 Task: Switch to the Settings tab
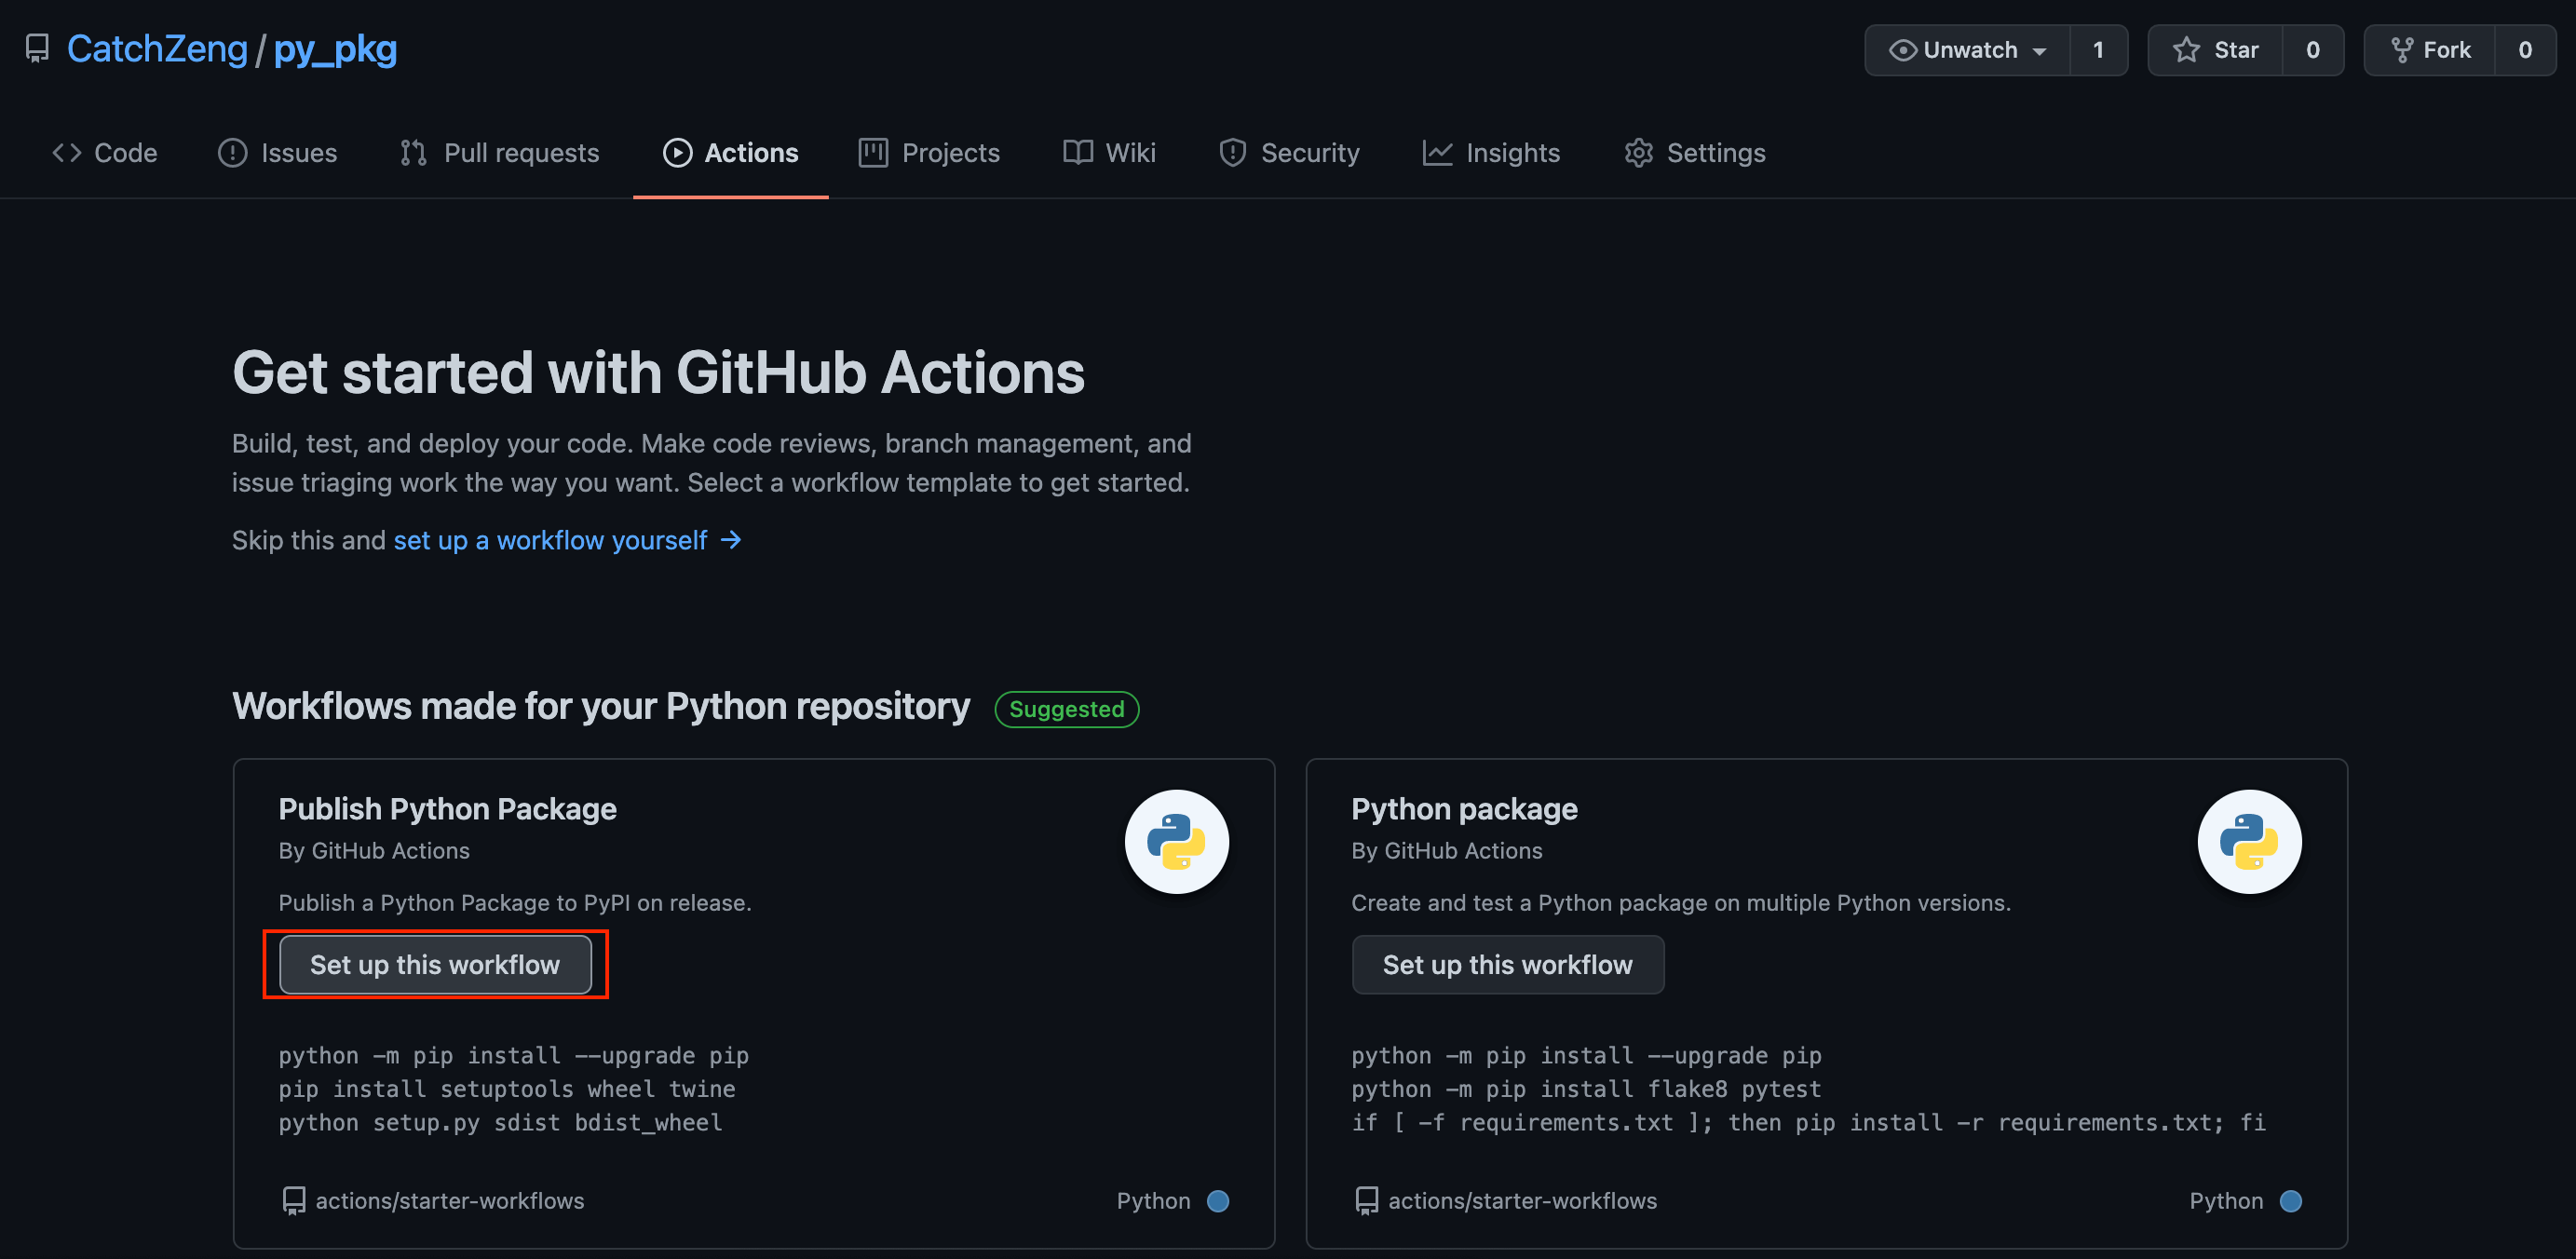(1695, 153)
